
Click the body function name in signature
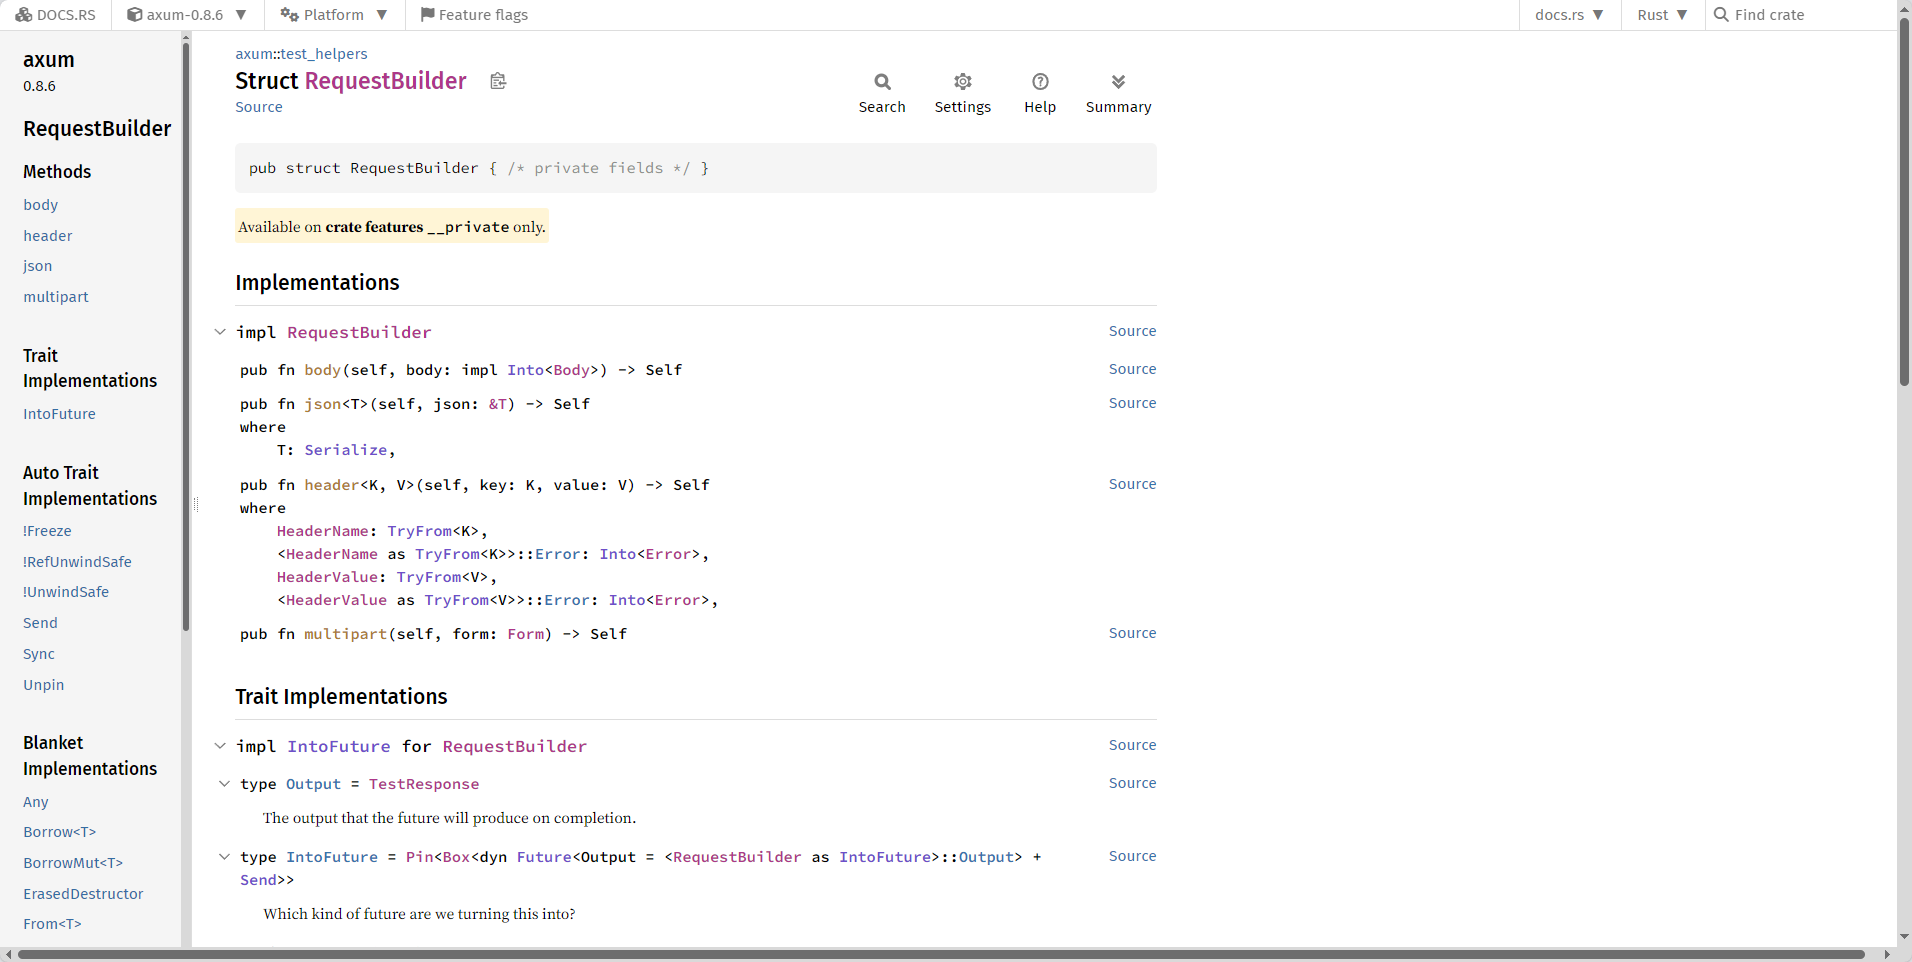pyautogui.click(x=323, y=370)
